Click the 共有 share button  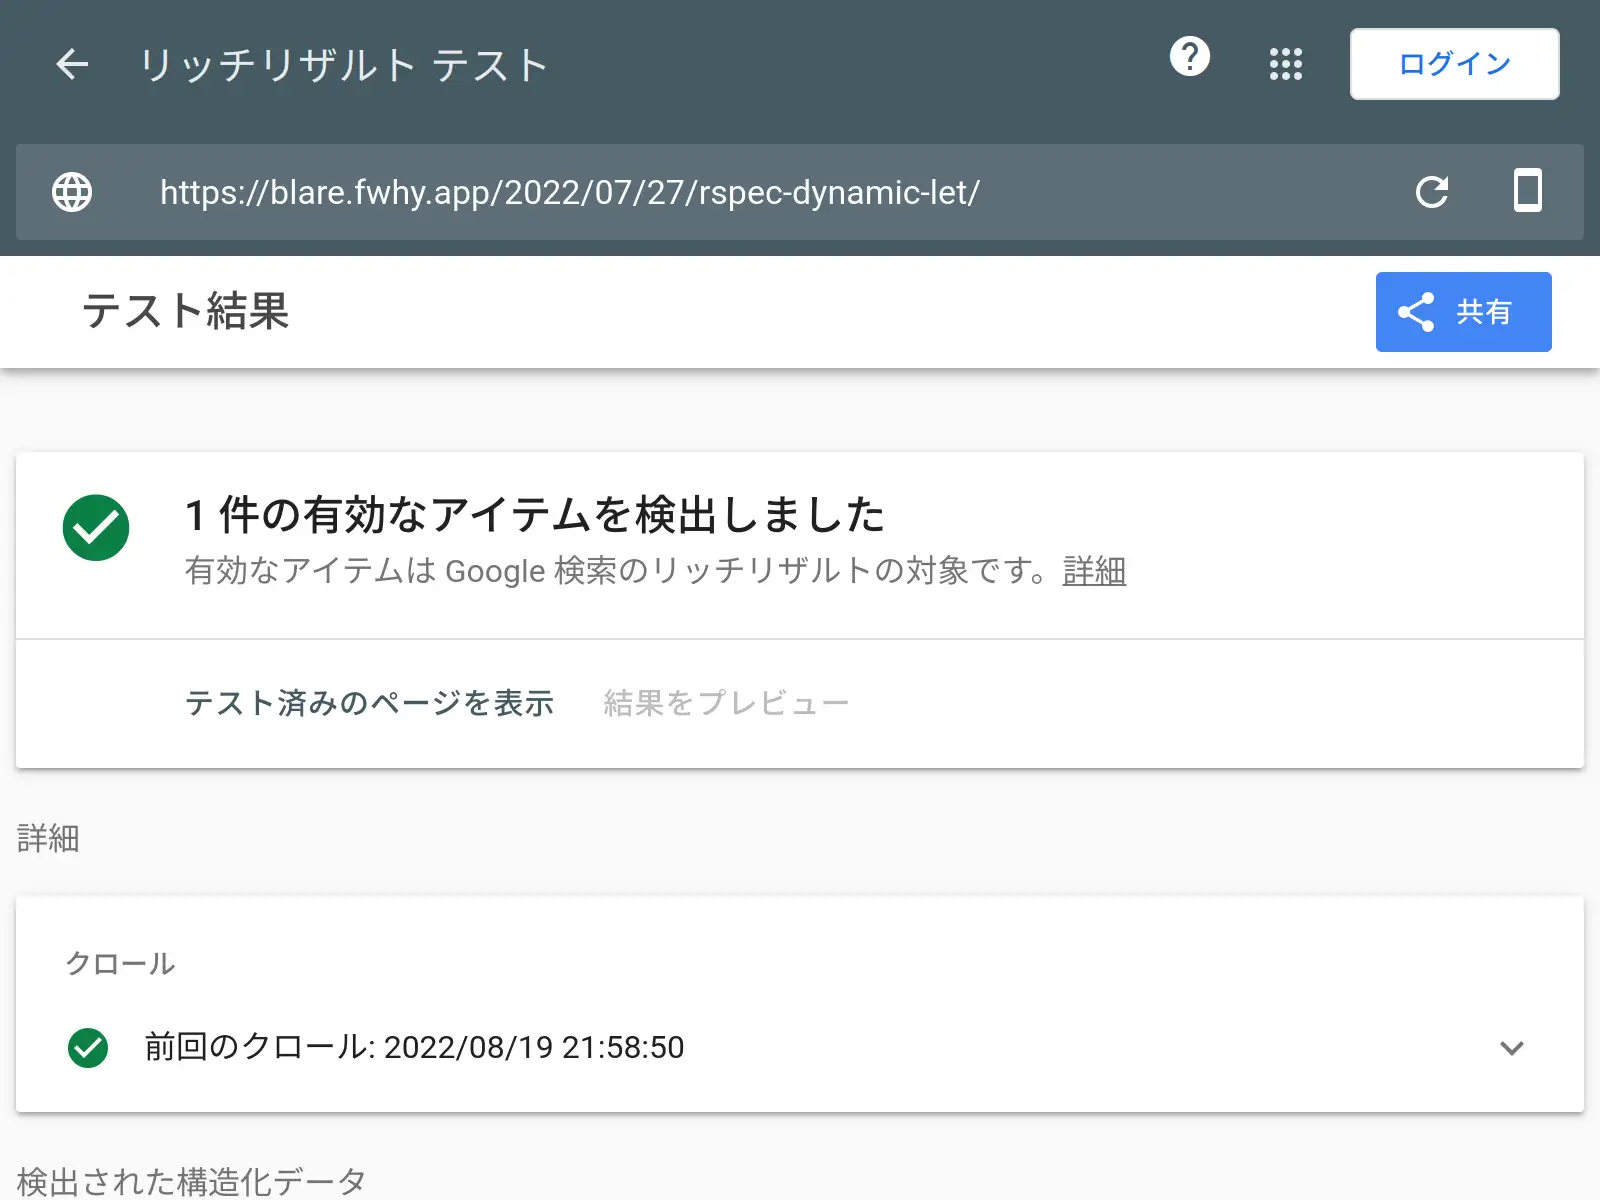coord(1464,312)
